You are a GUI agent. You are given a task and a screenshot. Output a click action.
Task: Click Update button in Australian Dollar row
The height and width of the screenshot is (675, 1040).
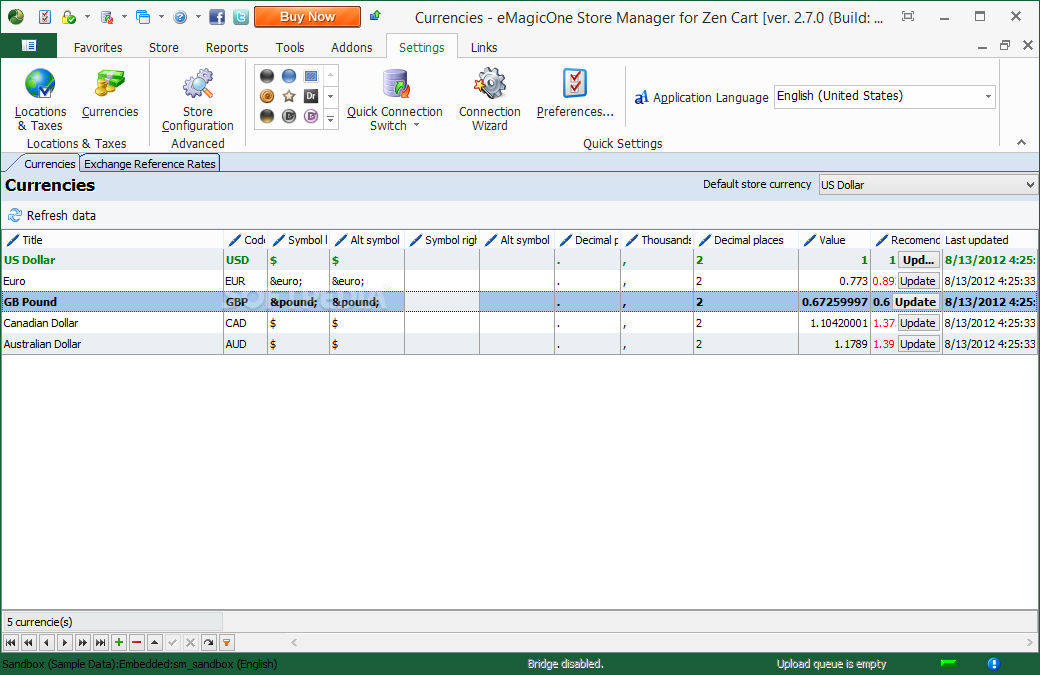click(x=918, y=344)
